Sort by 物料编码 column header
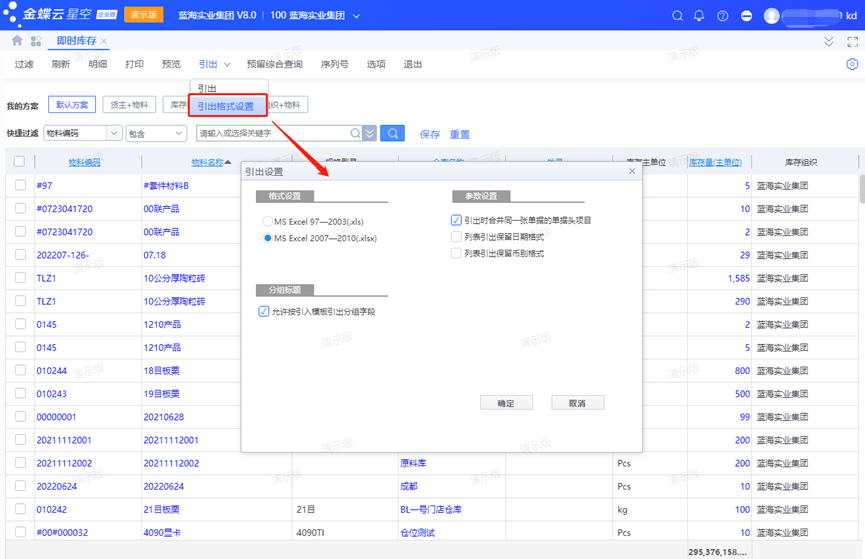 click(84, 162)
